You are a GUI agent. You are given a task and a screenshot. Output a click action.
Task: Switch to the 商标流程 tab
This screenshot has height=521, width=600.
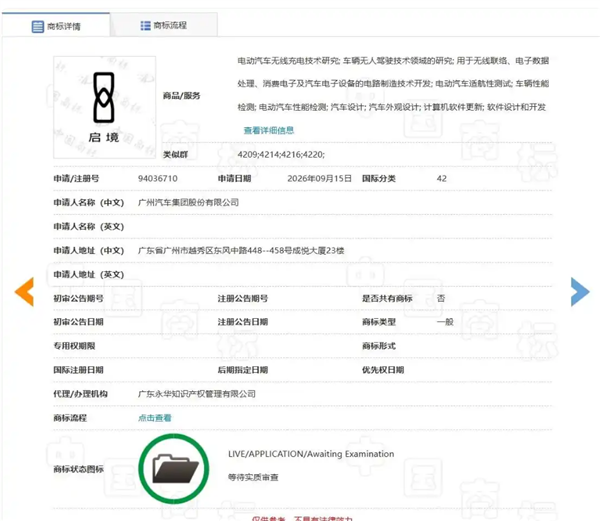164,25
